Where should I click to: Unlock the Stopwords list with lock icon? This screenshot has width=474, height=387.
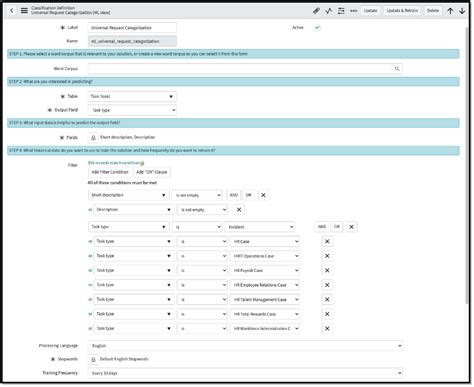click(x=93, y=359)
